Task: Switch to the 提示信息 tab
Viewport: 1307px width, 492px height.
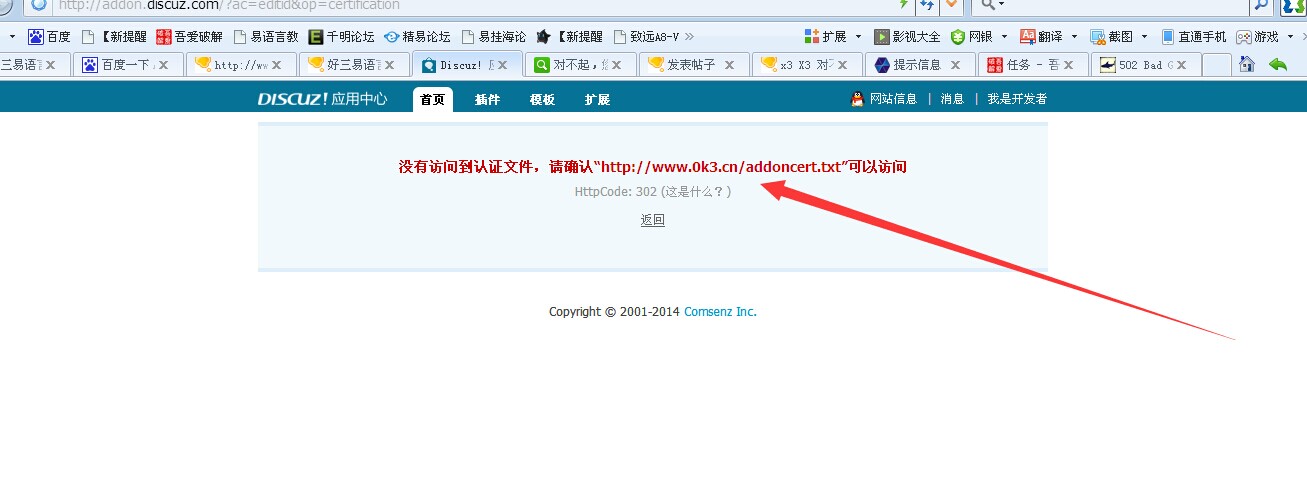Action: (919, 65)
